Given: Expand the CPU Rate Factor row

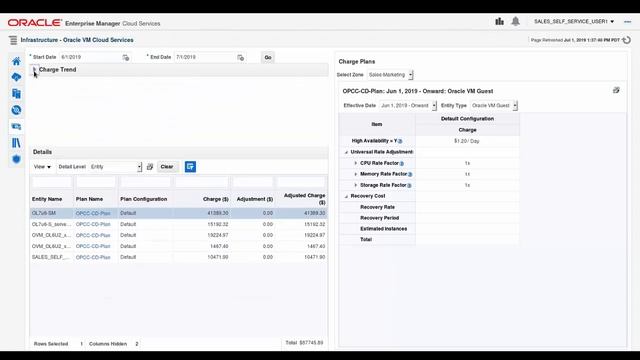Looking at the screenshot, I should [356, 163].
